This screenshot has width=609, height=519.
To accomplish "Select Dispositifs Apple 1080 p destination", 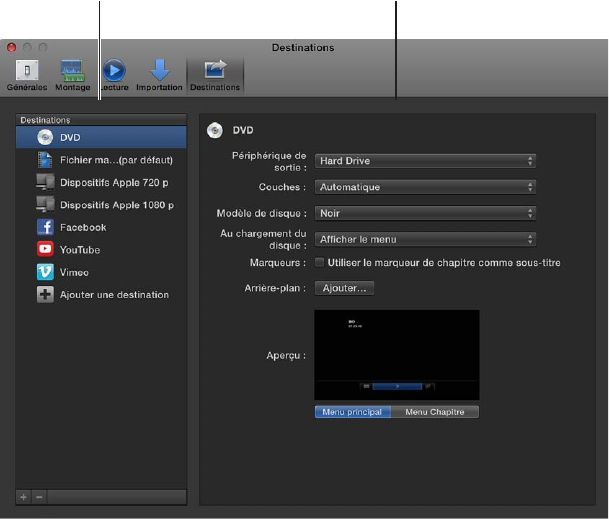I will (101, 205).
